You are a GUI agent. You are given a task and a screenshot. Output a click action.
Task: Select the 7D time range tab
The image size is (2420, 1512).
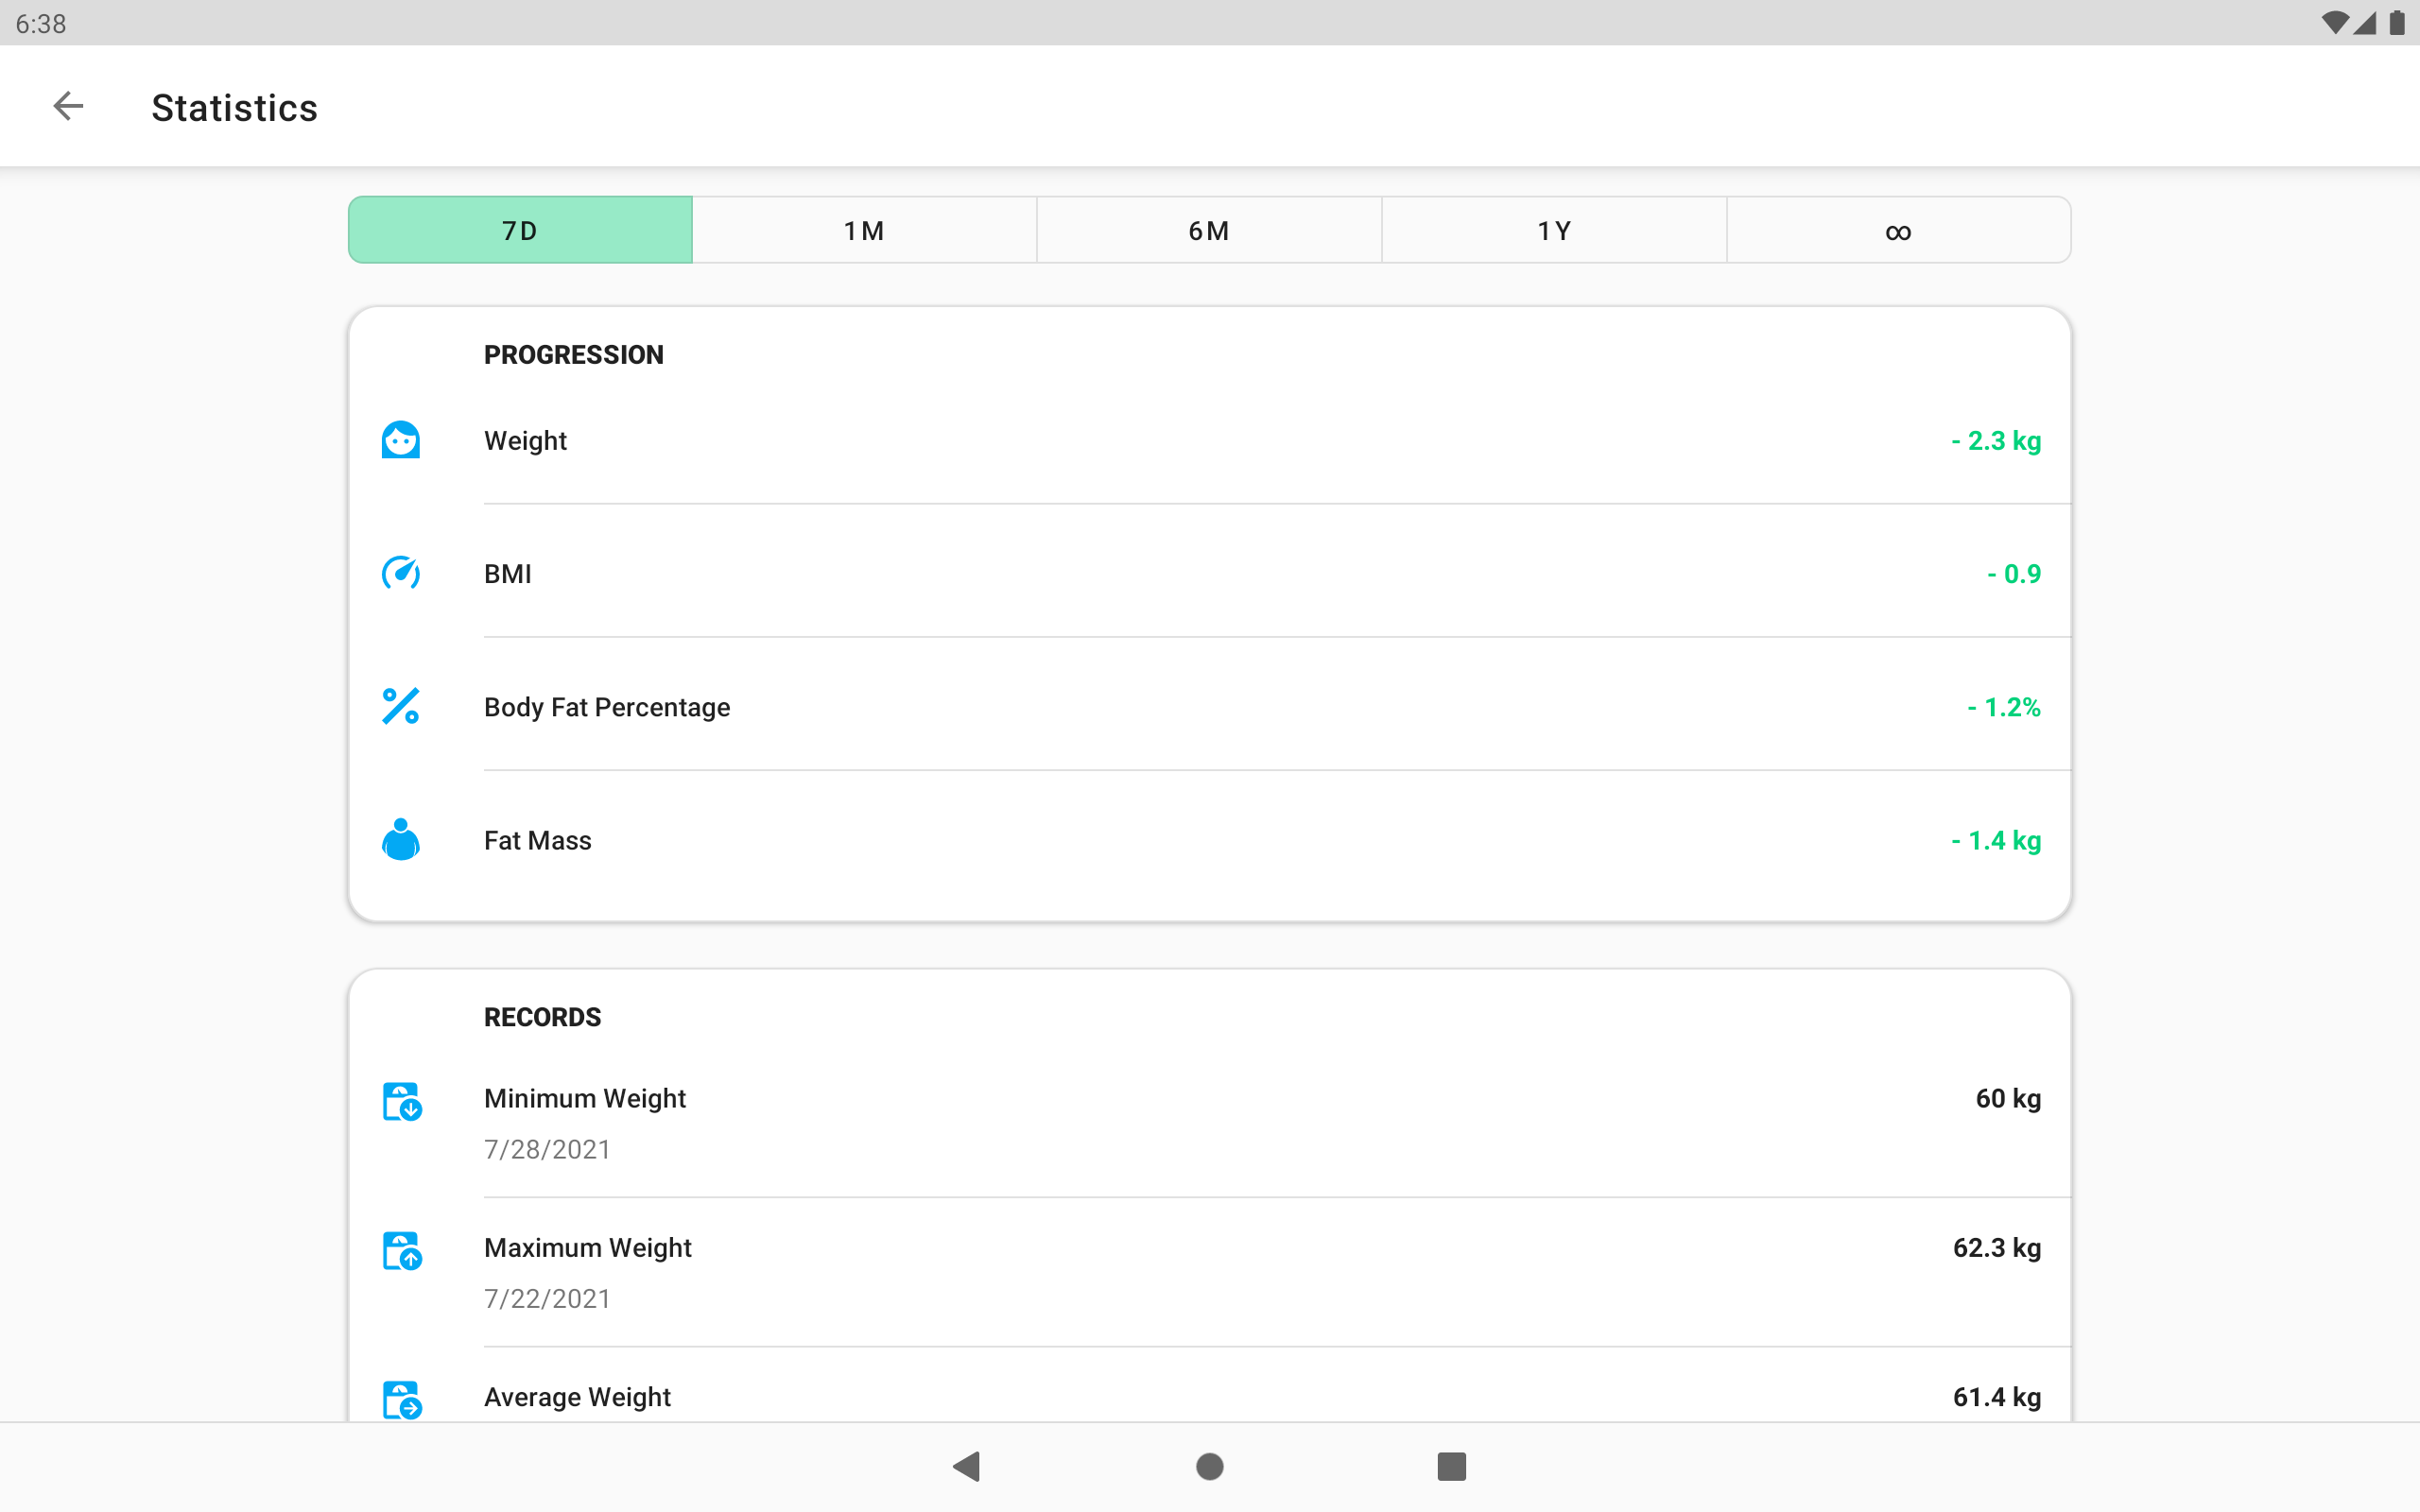[520, 230]
